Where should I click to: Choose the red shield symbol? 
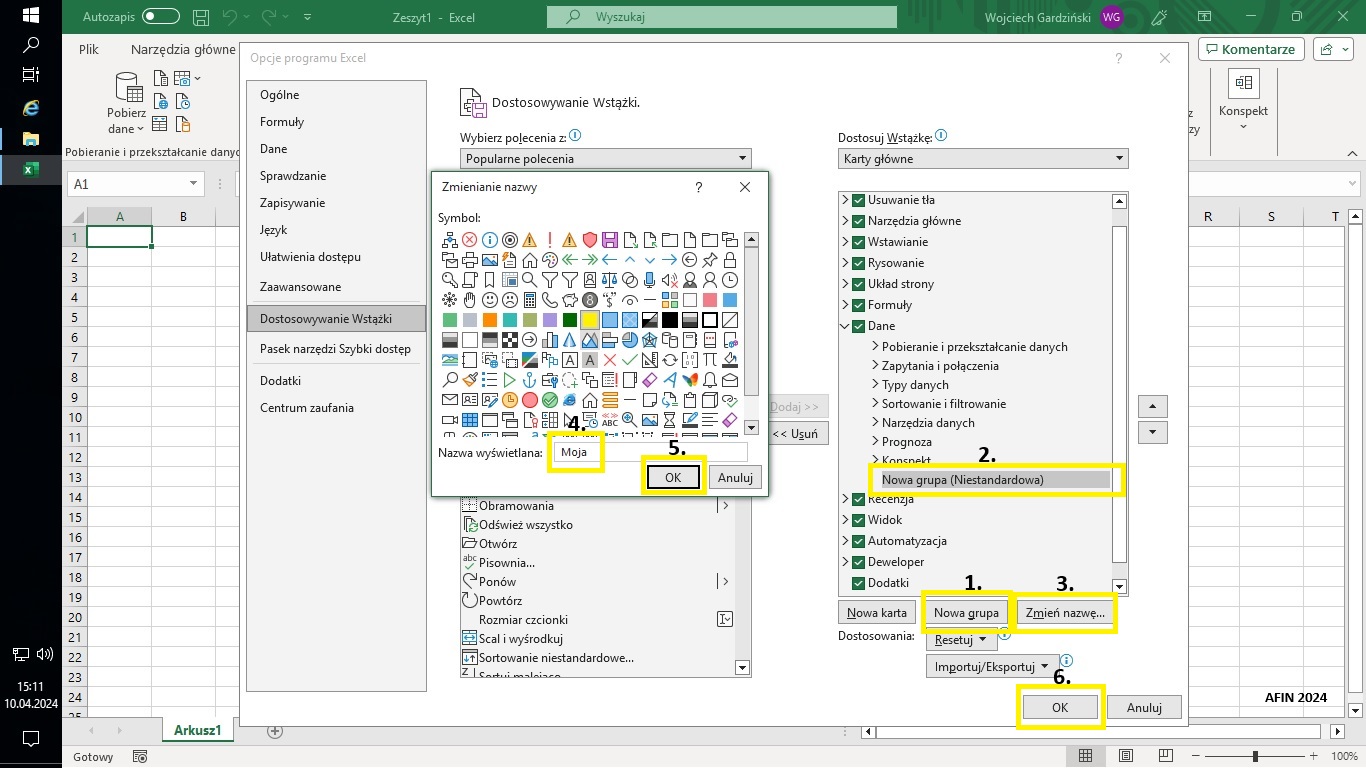pyautogui.click(x=590, y=240)
